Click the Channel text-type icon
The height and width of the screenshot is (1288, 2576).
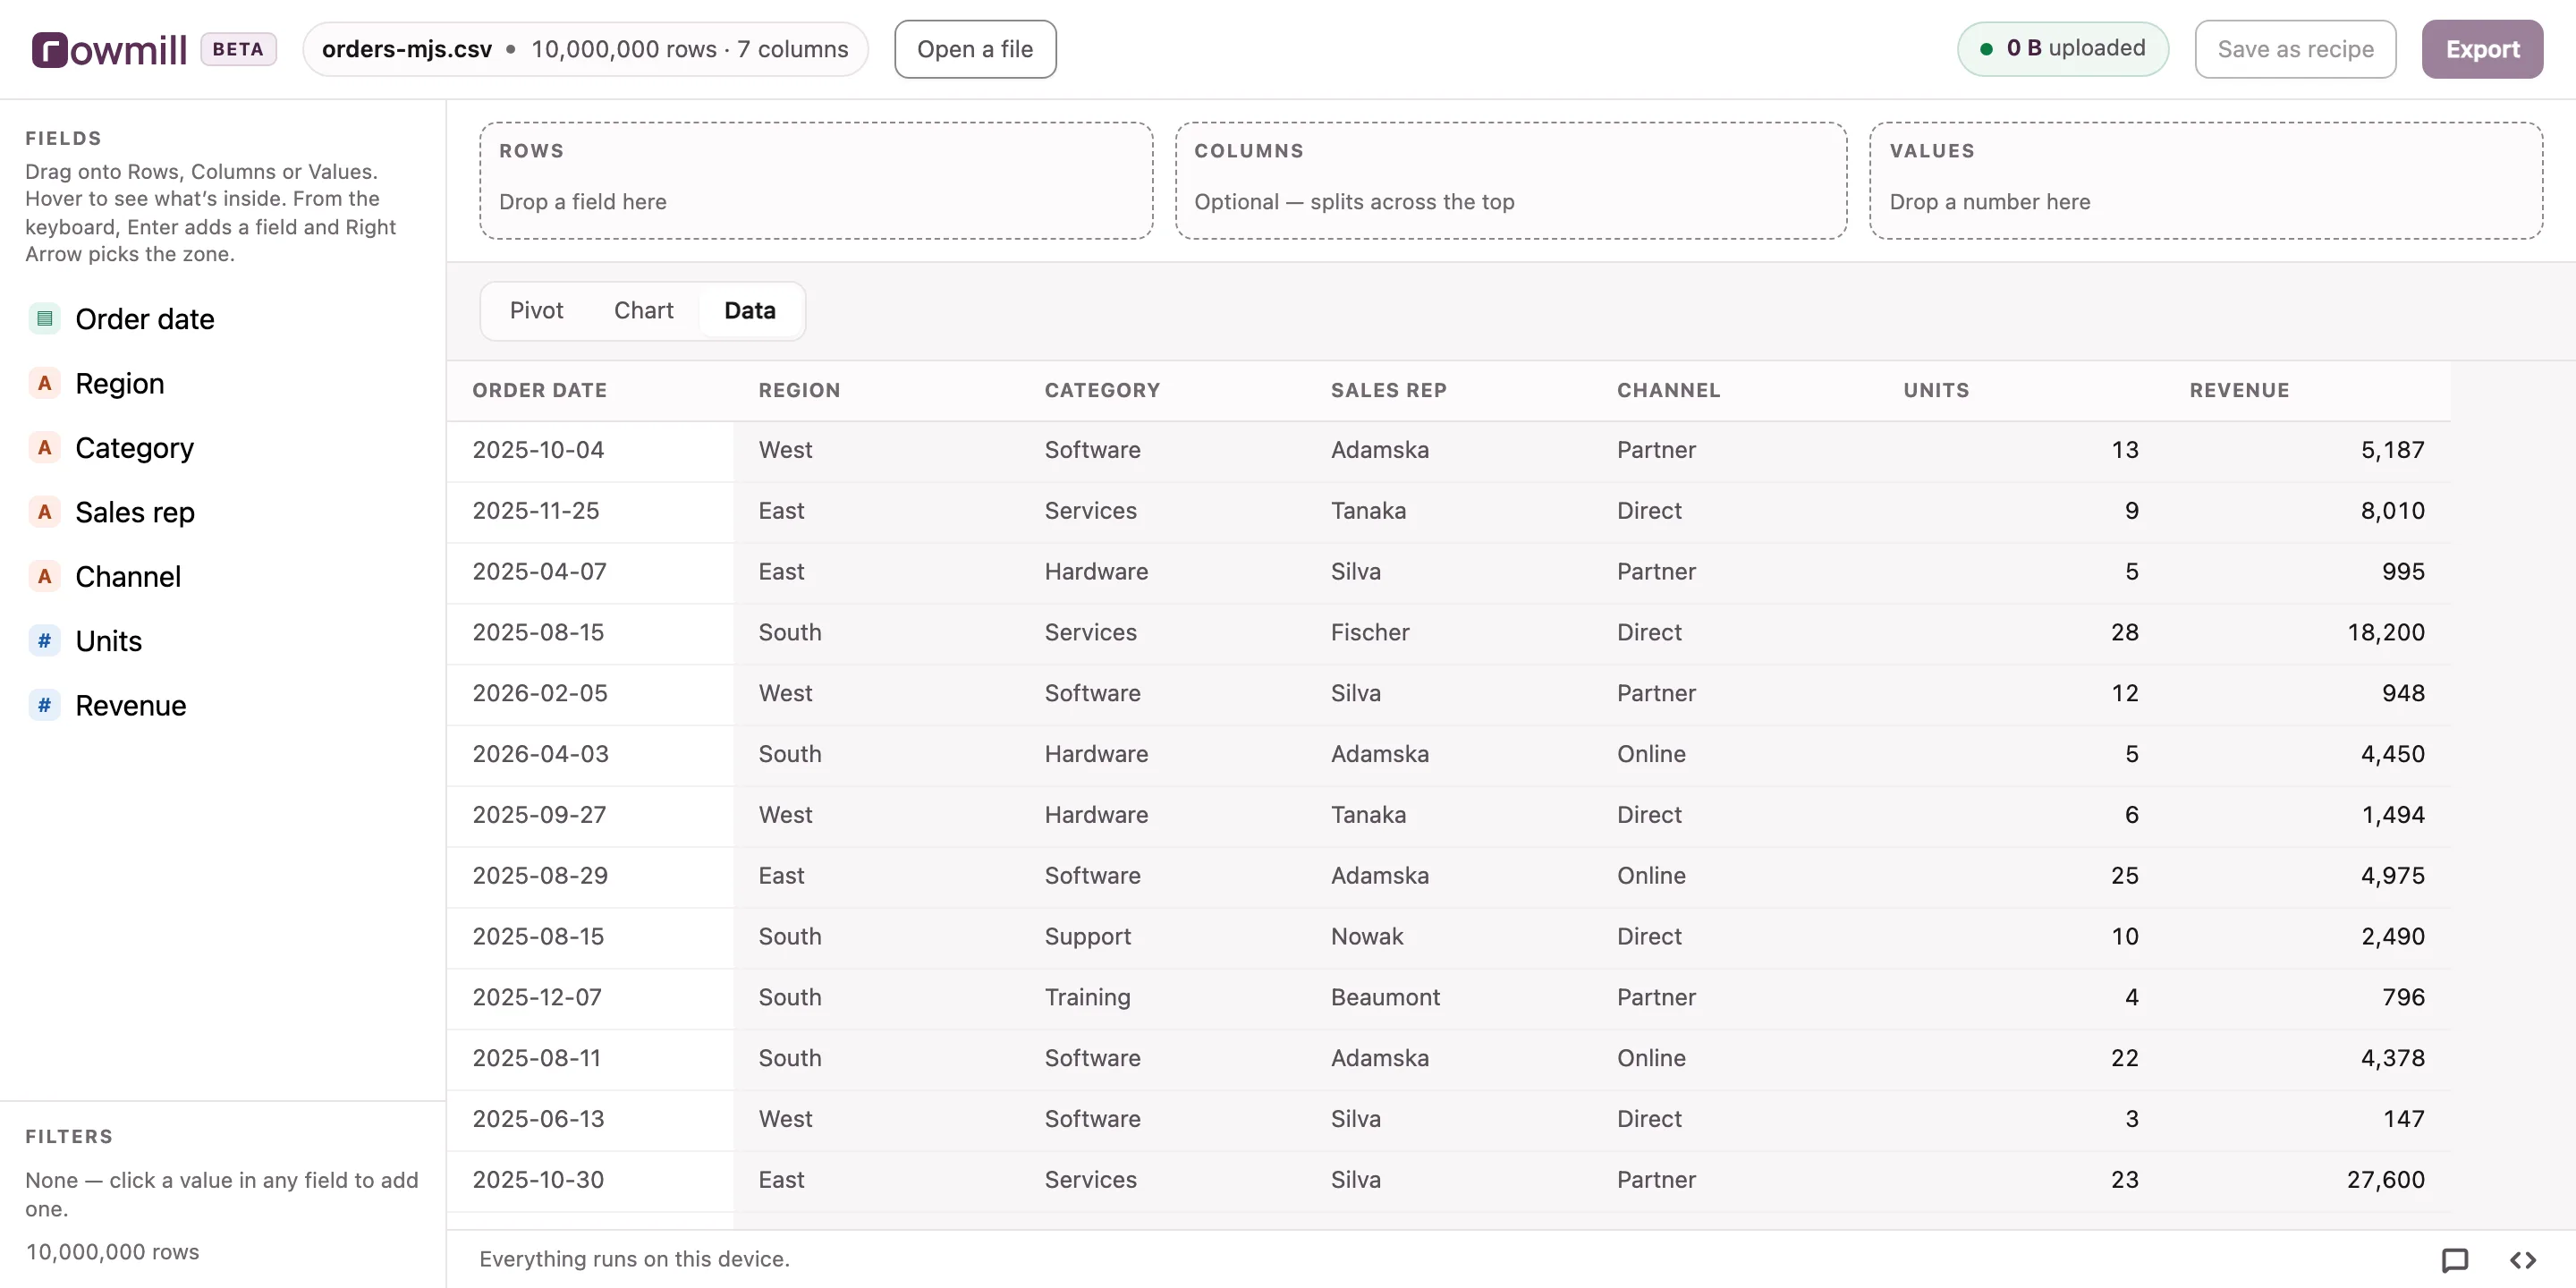tap(44, 576)
